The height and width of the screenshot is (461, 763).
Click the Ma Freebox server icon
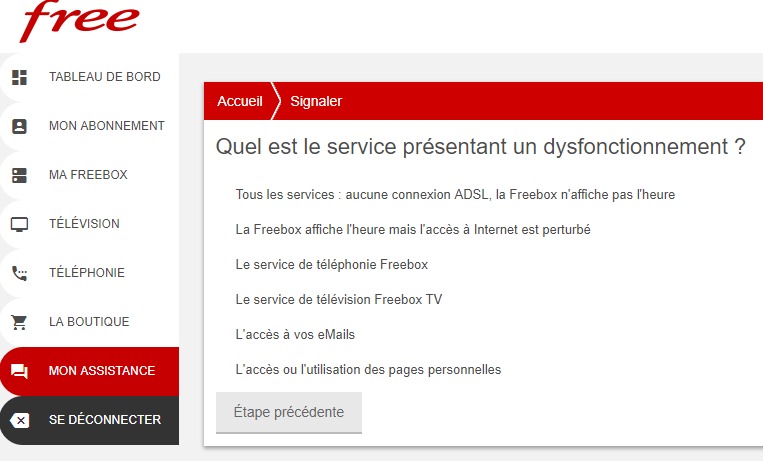[19, 175]
